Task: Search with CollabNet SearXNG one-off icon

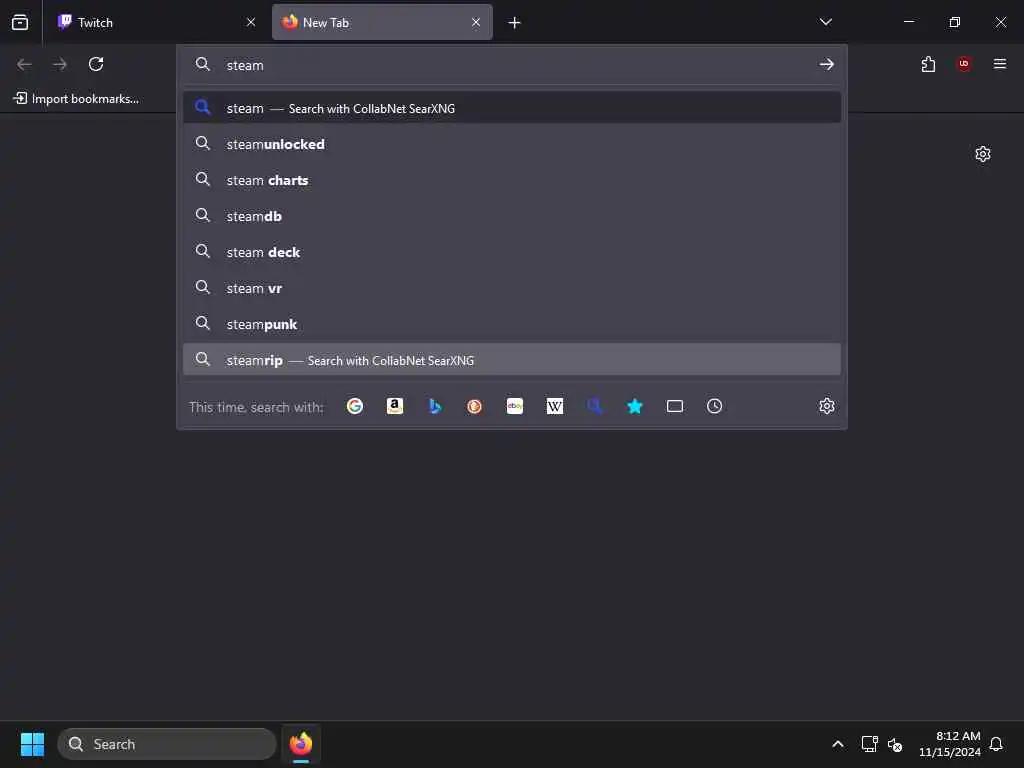Action: coord(594,406)
